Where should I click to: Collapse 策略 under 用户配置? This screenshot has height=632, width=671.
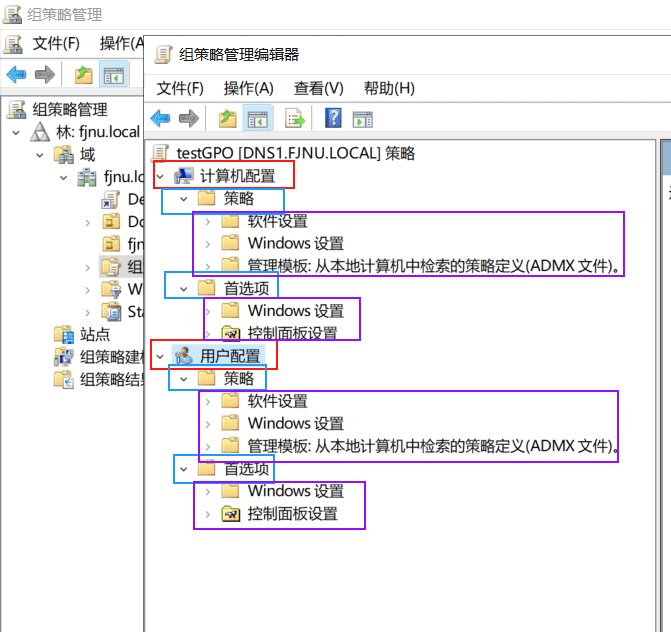184,379
